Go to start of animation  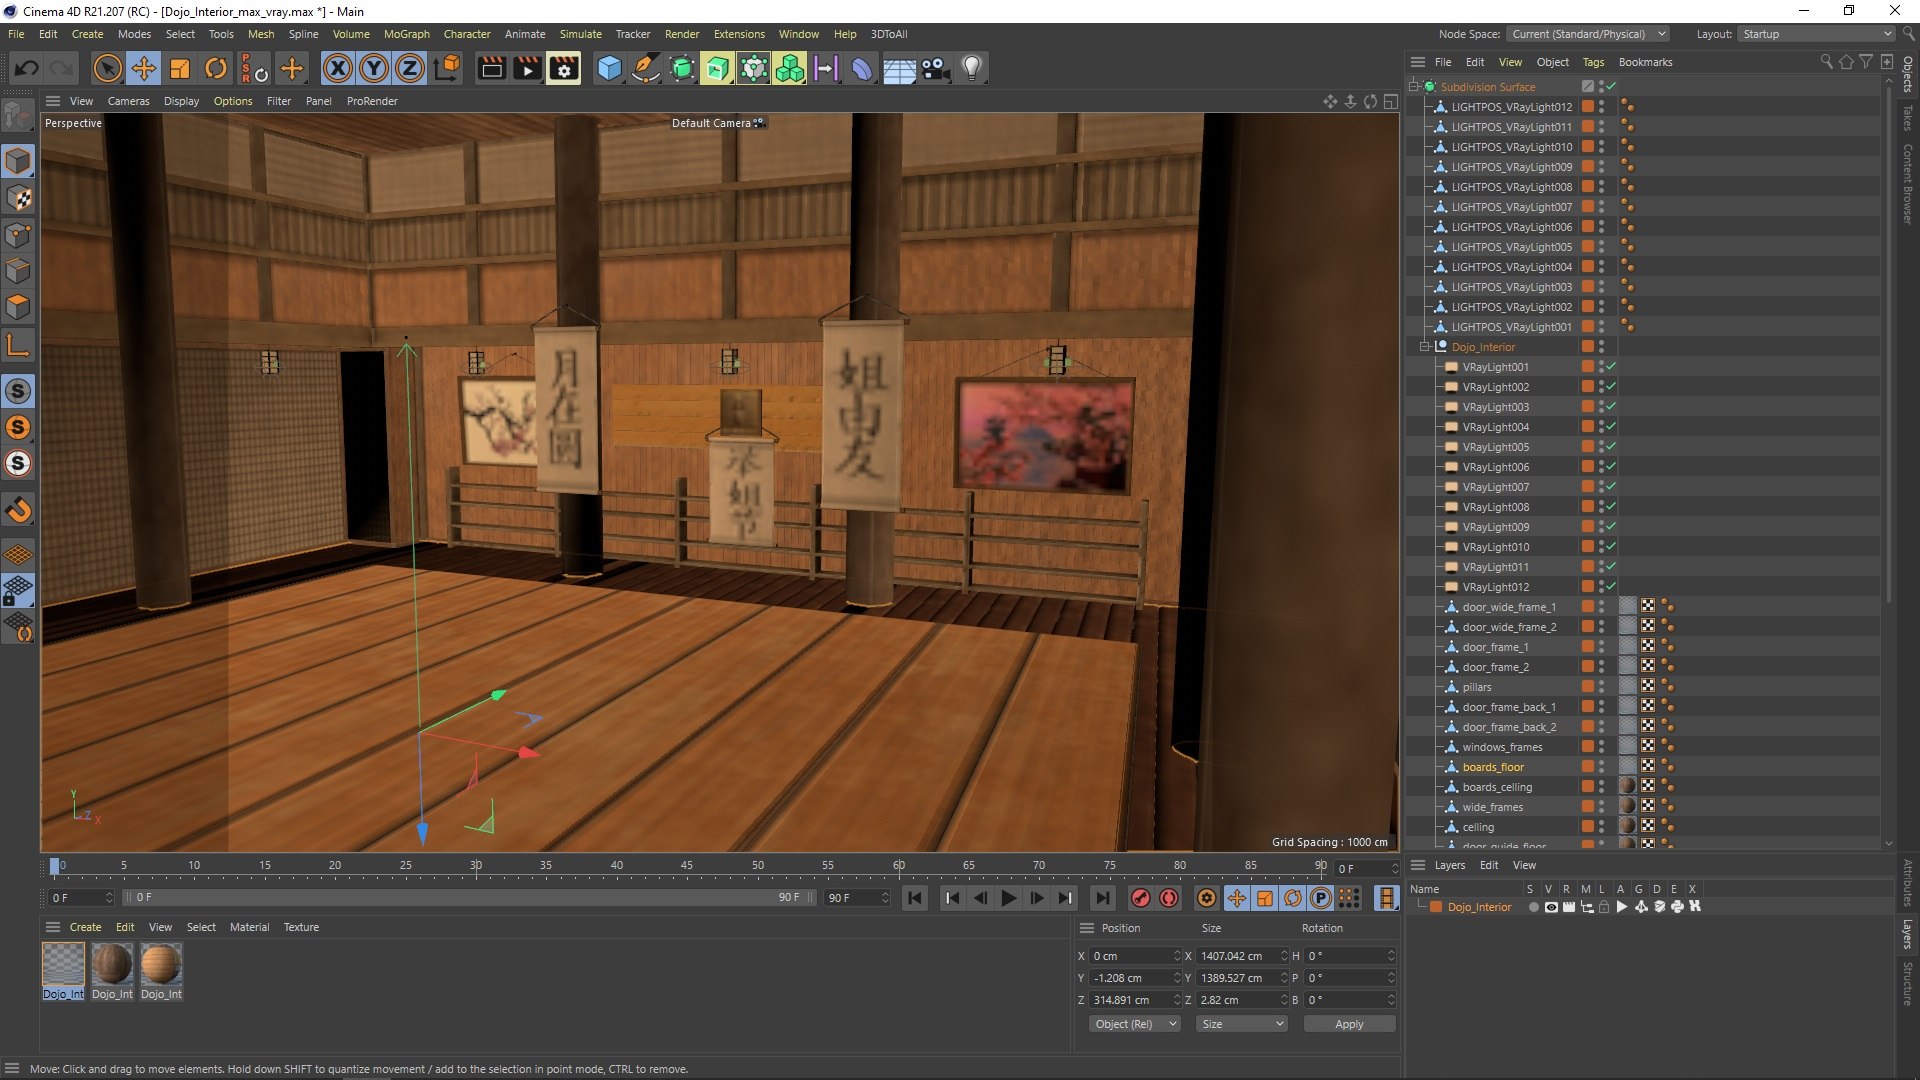(914, 898)
